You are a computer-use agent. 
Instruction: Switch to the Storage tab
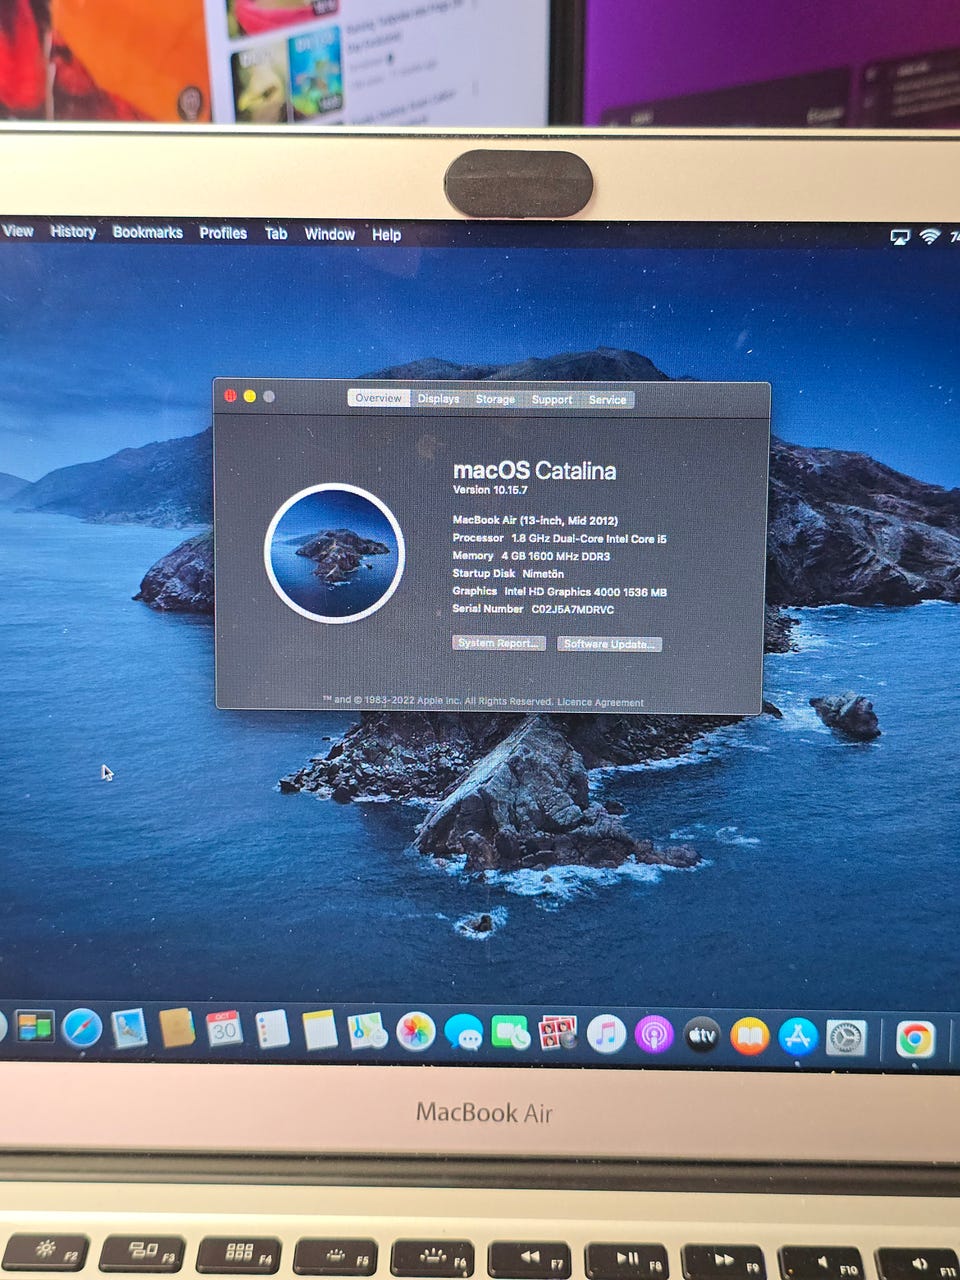click(495, 399)
